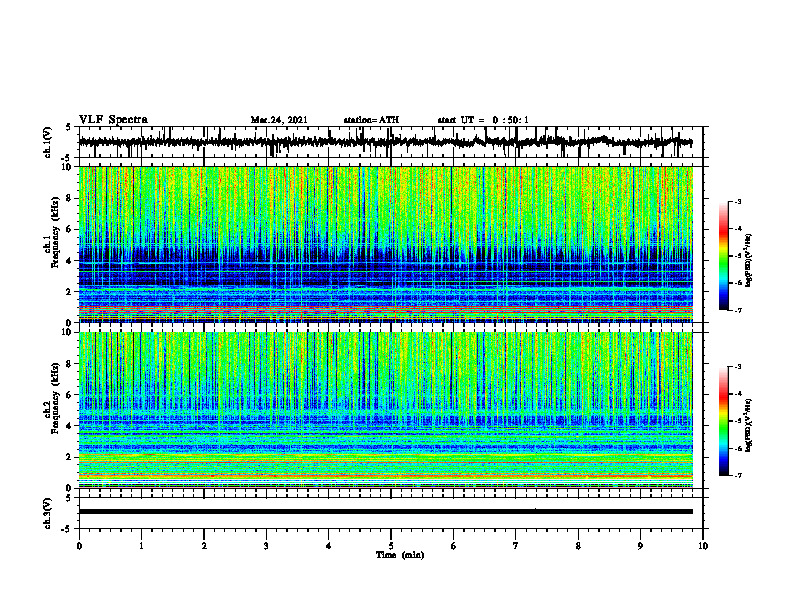Click the "8" frequency tick of ch.2 spectrogram
The image size is (792, 612).
(x=69, y=364)
